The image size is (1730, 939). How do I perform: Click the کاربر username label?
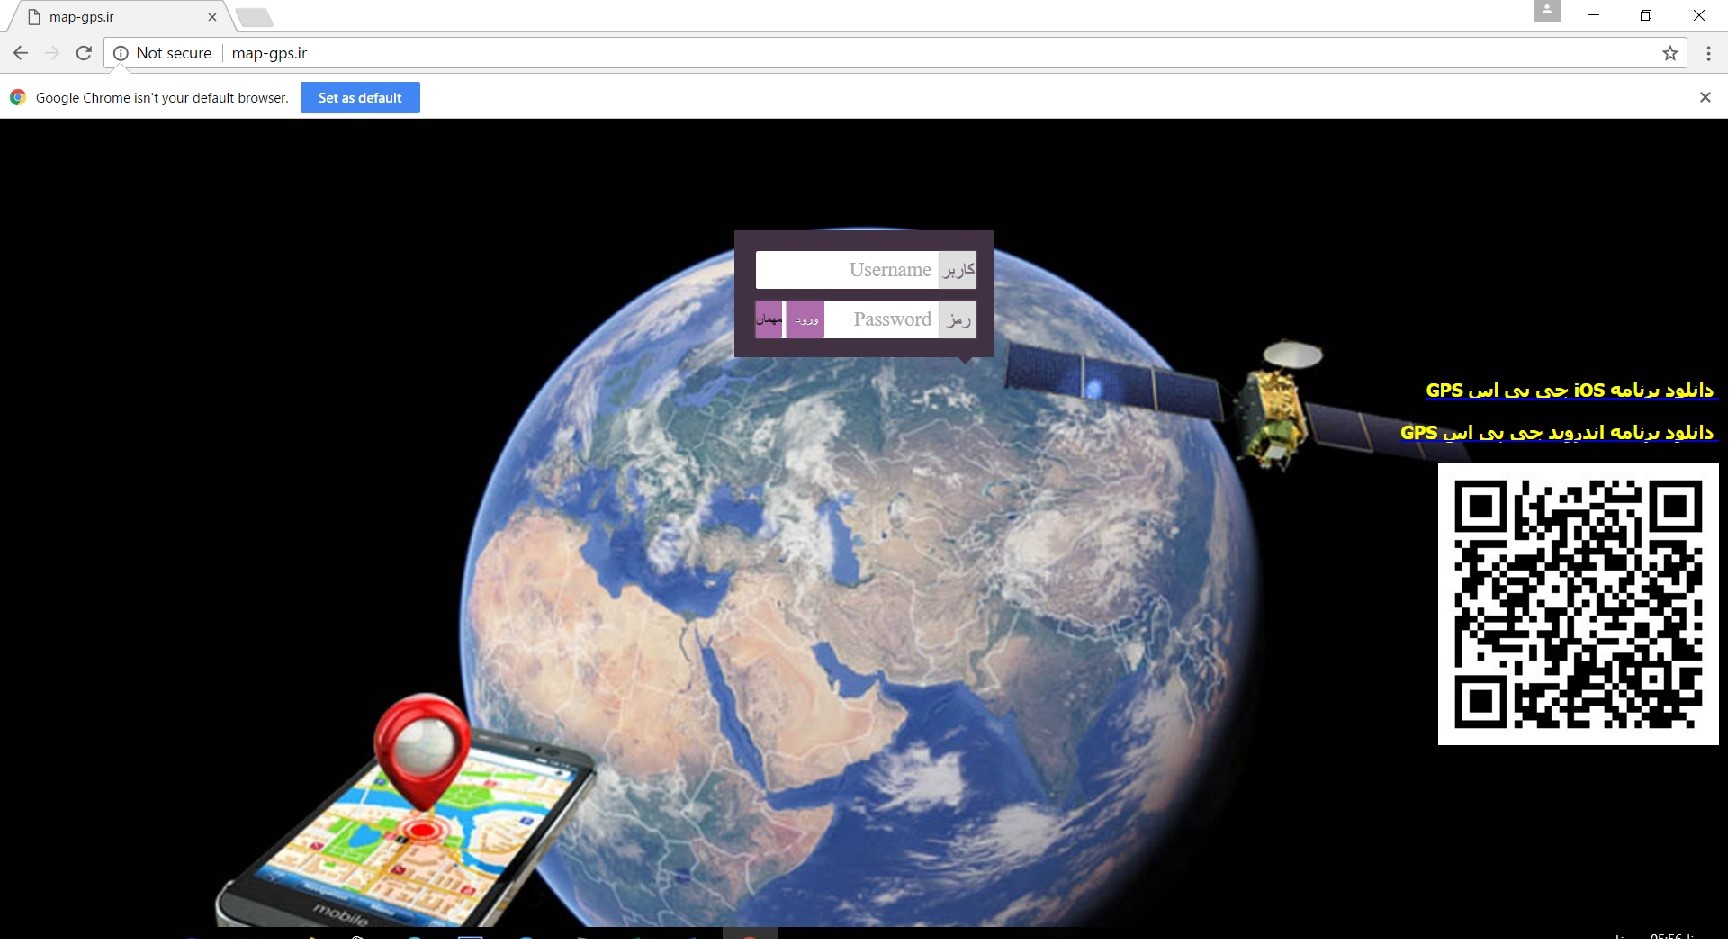958,270
